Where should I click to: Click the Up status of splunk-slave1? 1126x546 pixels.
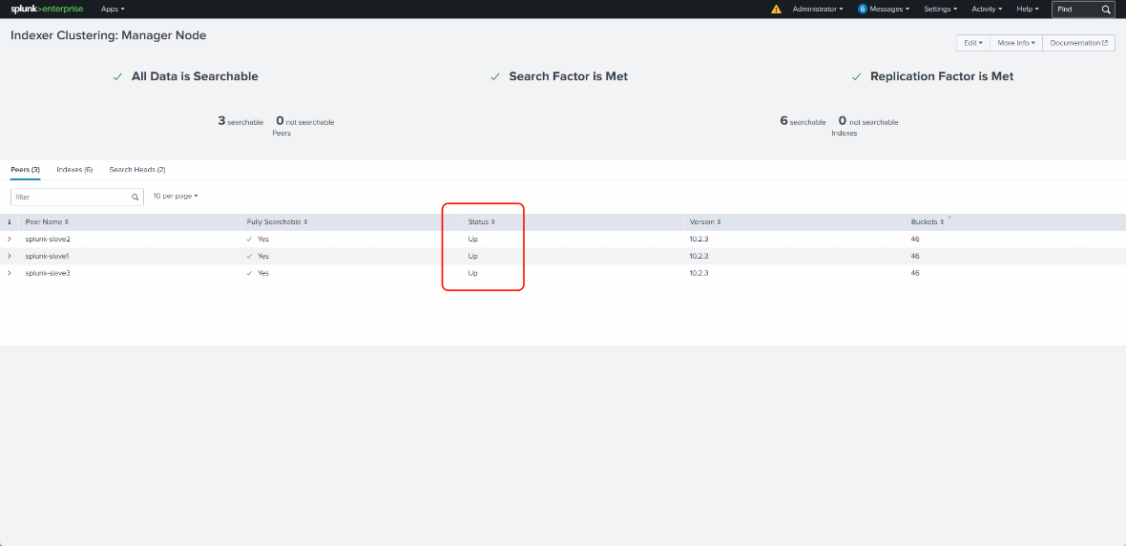[473, 256]
